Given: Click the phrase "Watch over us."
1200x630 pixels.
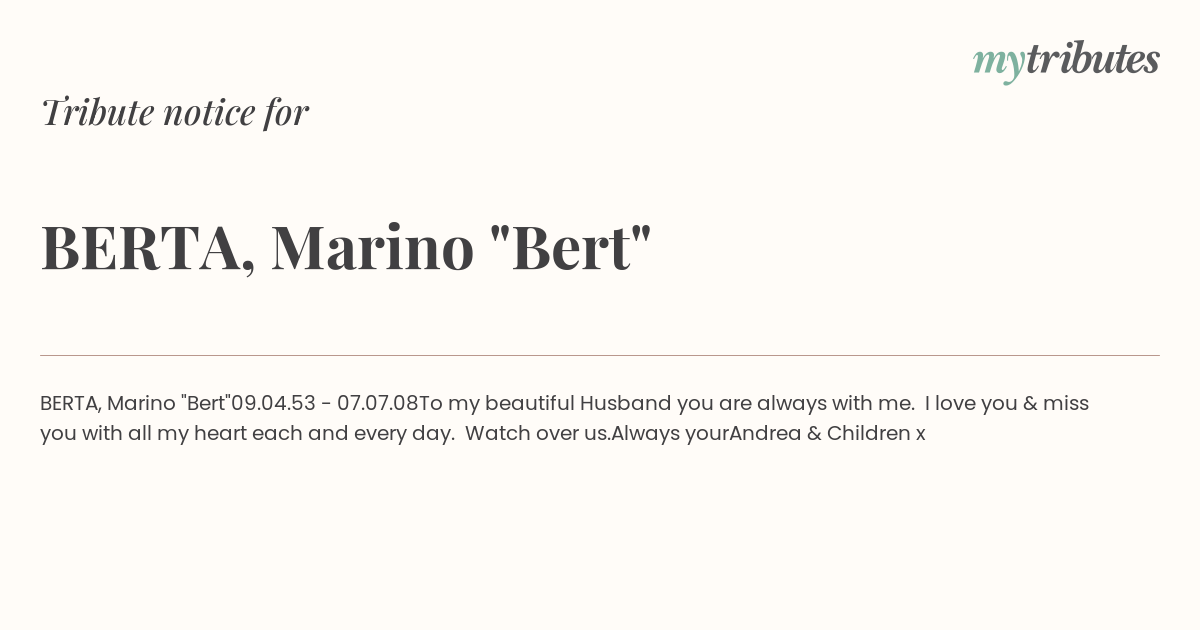Looking at the screenshot, I should (x=538, y=434).
